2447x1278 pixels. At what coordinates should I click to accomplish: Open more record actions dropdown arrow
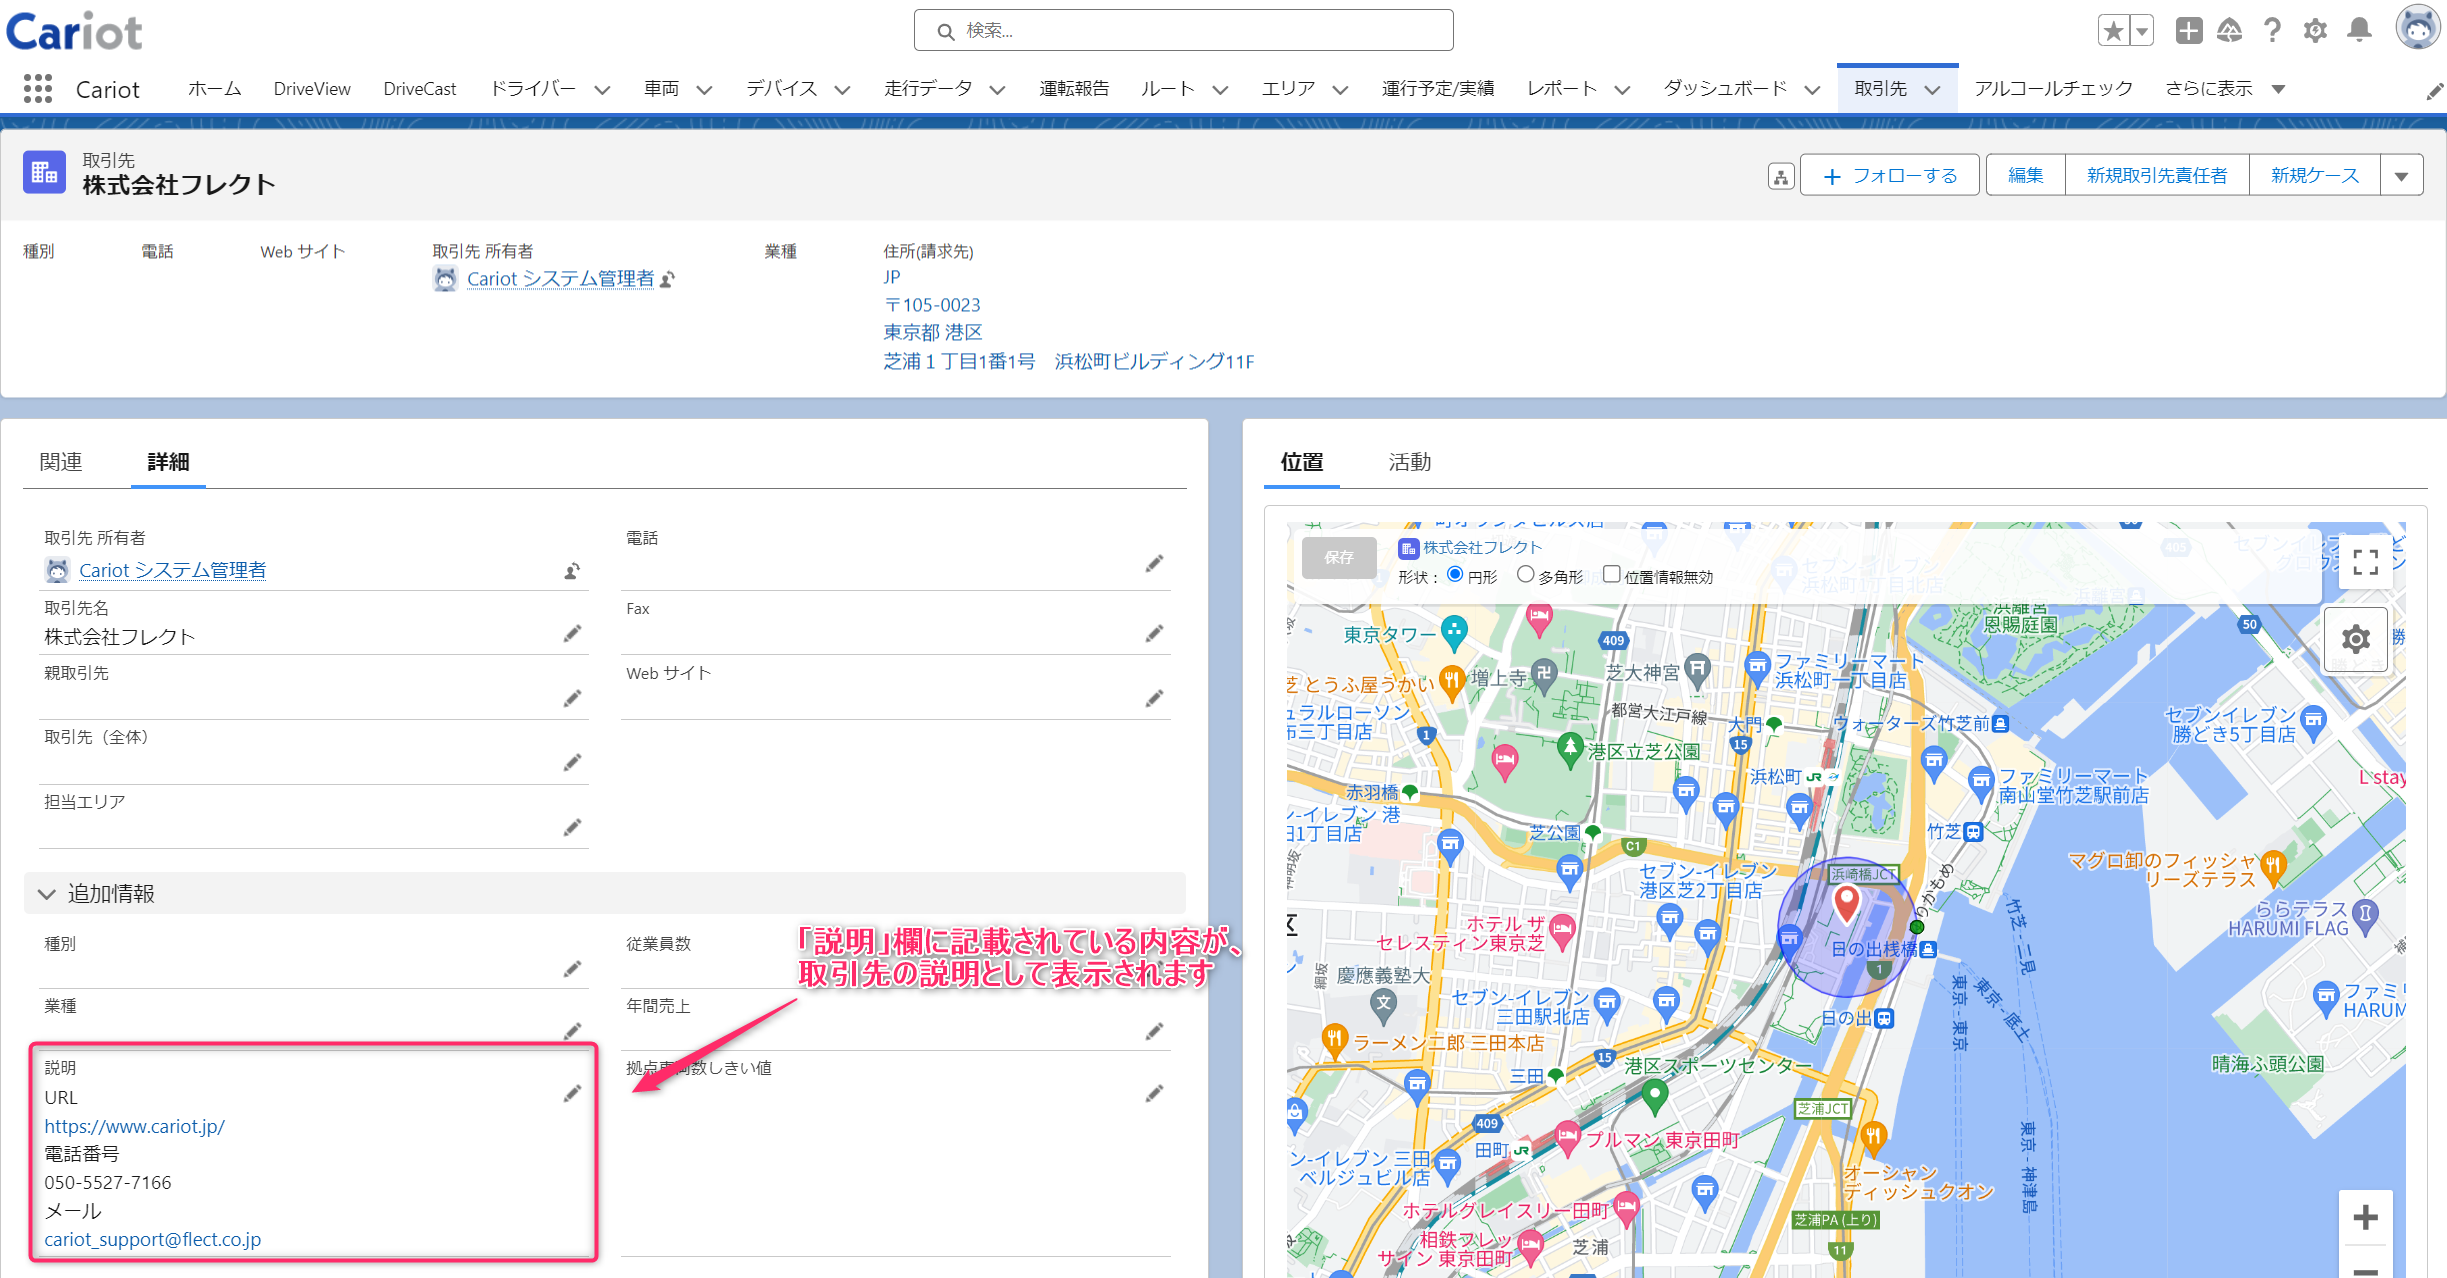(x=2401, y=177)
